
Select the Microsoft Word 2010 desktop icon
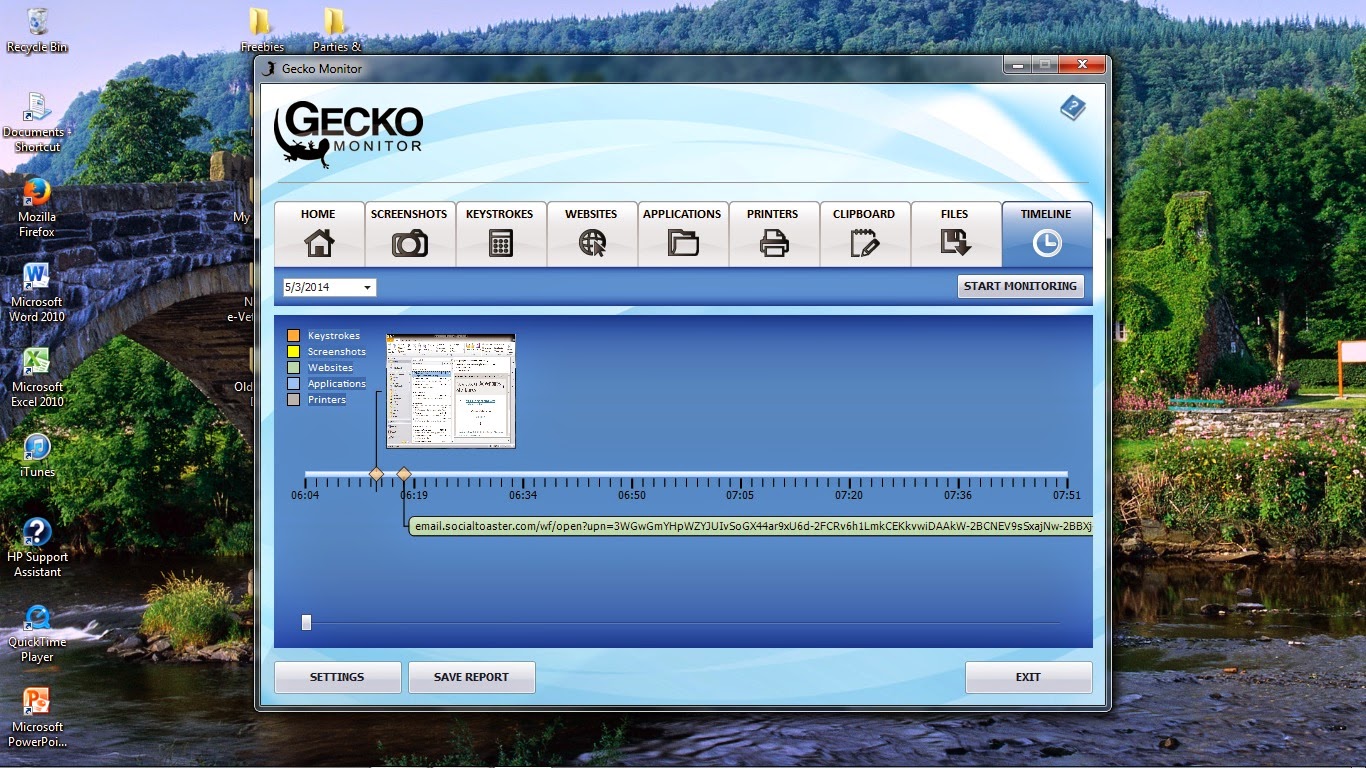(37, 293)
